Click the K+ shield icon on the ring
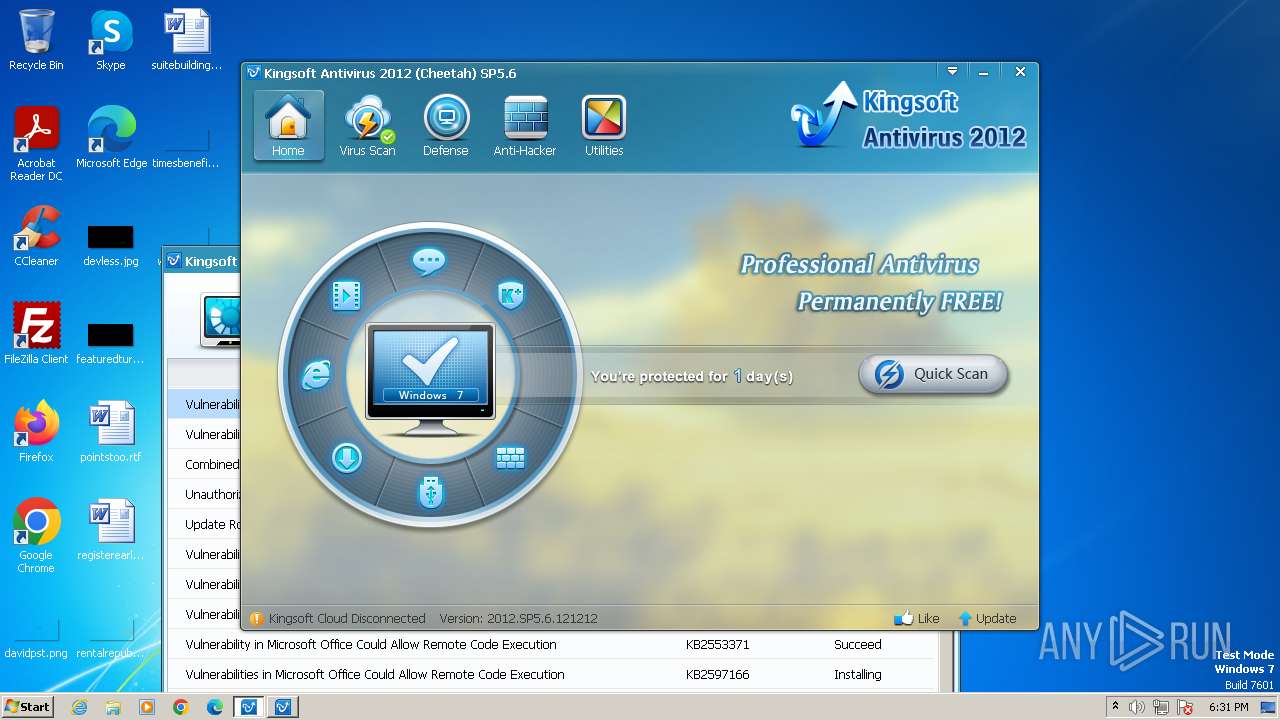Image resolution: width=1280 pixels, height=720 pixels. 511,295
